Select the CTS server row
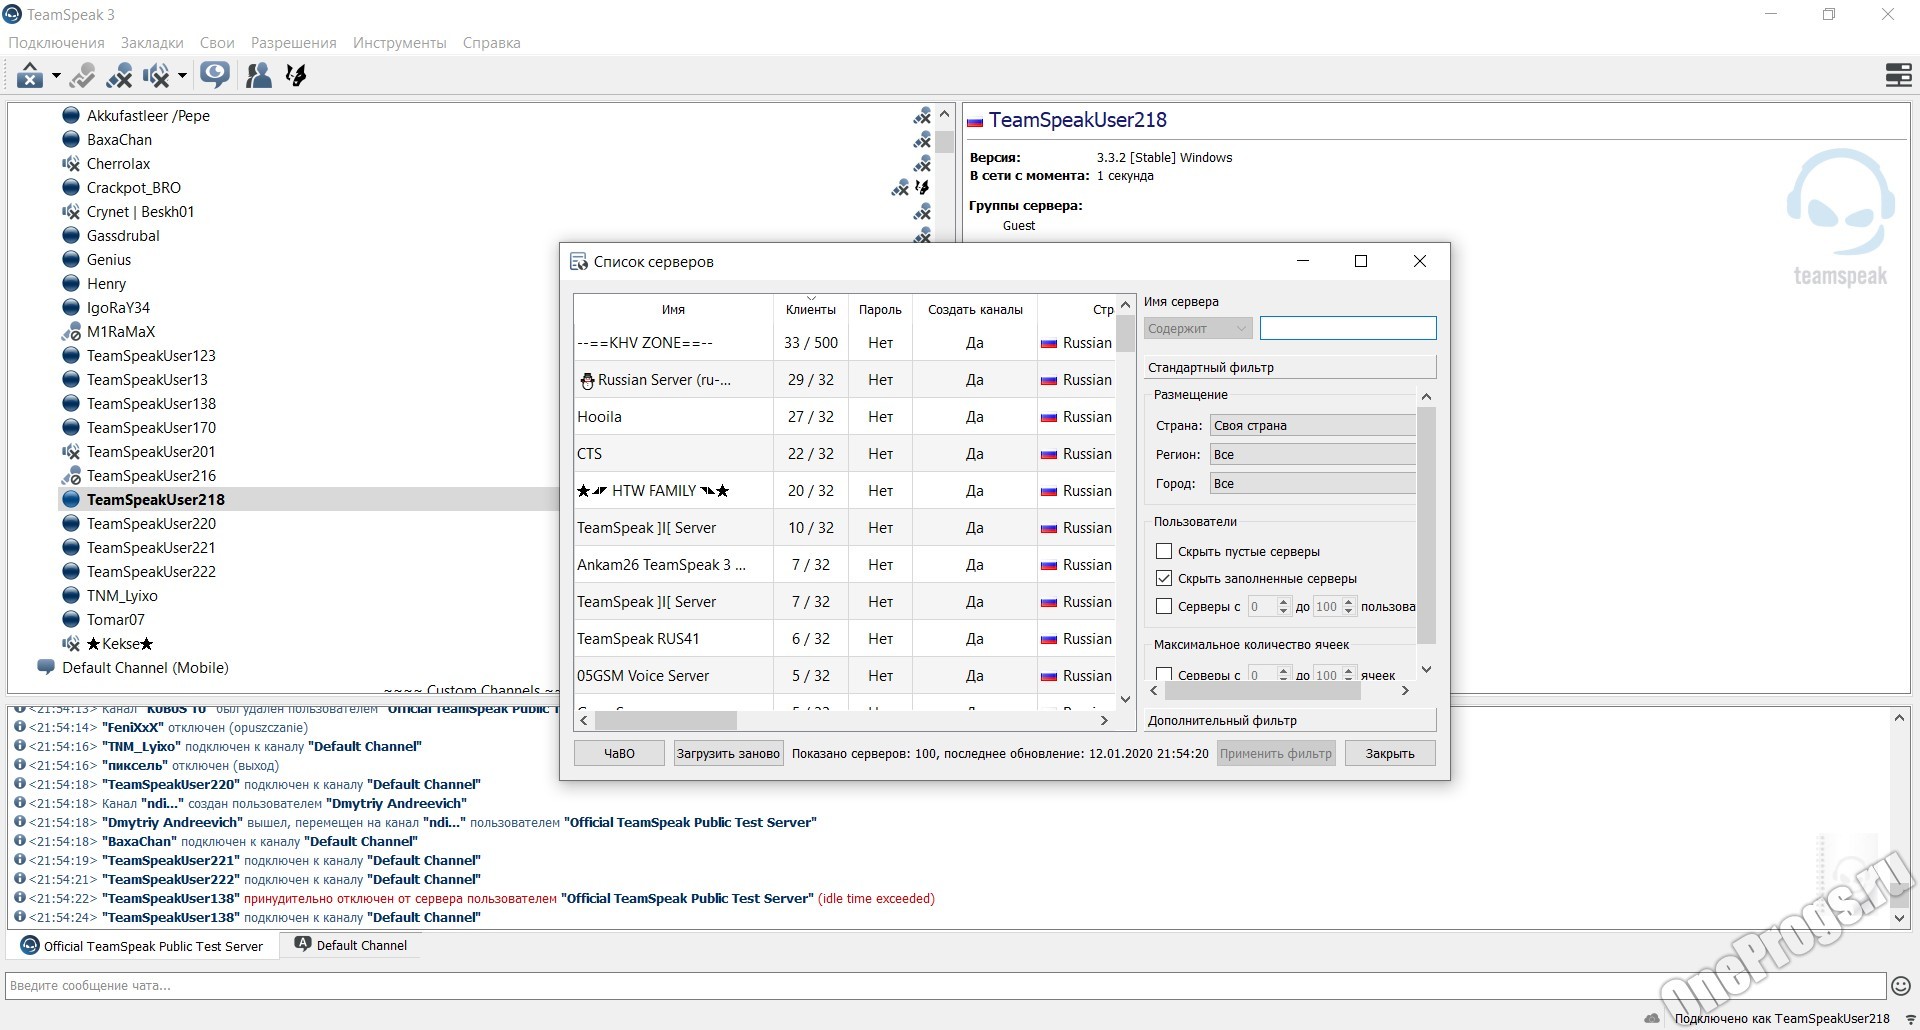The image size is (1920, 1030). coord(844,454)
